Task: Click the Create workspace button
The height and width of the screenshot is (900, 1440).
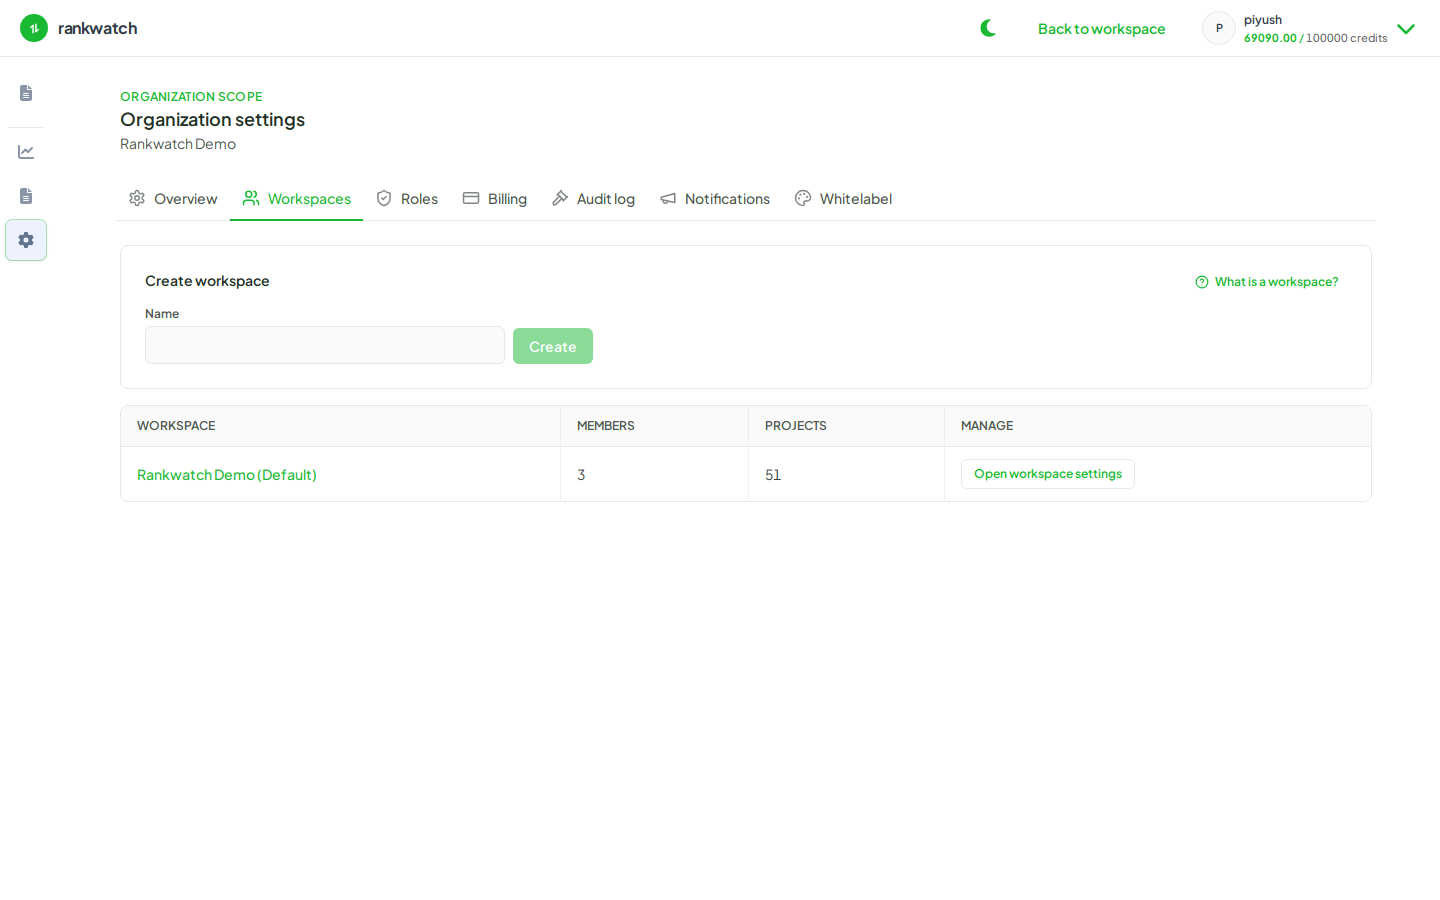Action: tap(553, 346)
